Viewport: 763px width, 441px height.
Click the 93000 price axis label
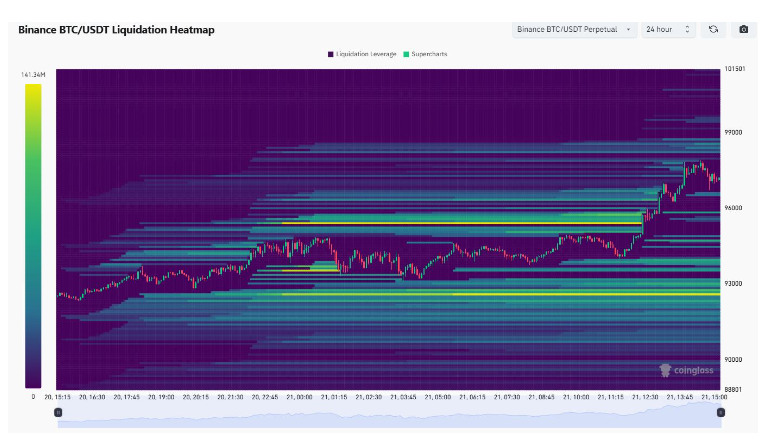(734, 284)
